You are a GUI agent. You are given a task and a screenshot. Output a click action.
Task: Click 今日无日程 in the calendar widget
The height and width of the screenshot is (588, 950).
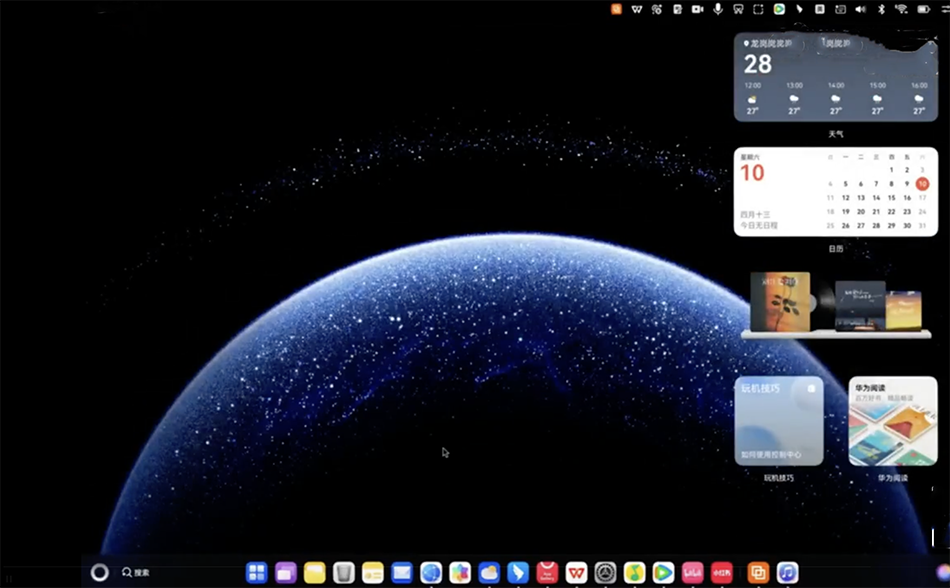(759, 225)
